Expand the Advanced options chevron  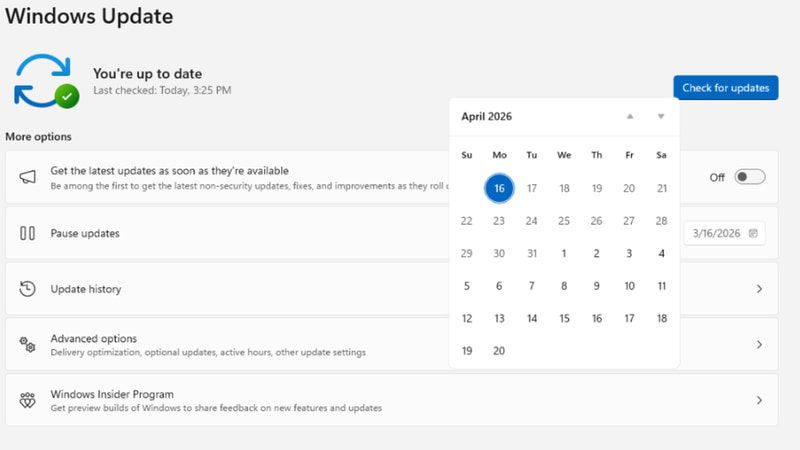click(759, 344)
